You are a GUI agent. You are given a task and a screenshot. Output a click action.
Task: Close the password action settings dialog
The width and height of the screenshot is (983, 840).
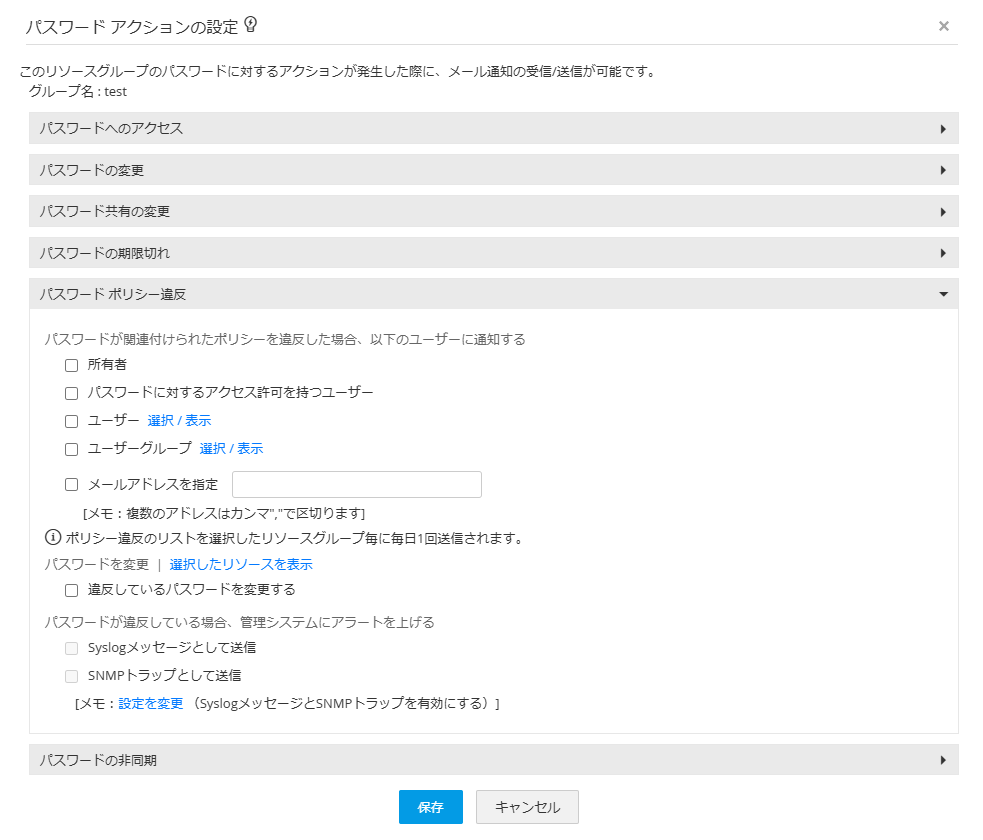tap(943, 26)
